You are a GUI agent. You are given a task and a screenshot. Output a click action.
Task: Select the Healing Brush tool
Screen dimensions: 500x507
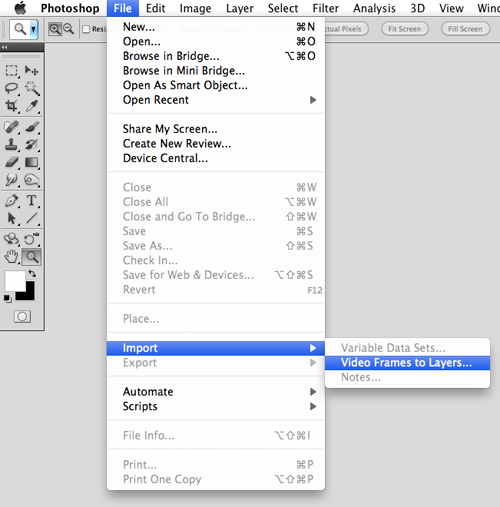pyautogui.click(x=11, y=127)
